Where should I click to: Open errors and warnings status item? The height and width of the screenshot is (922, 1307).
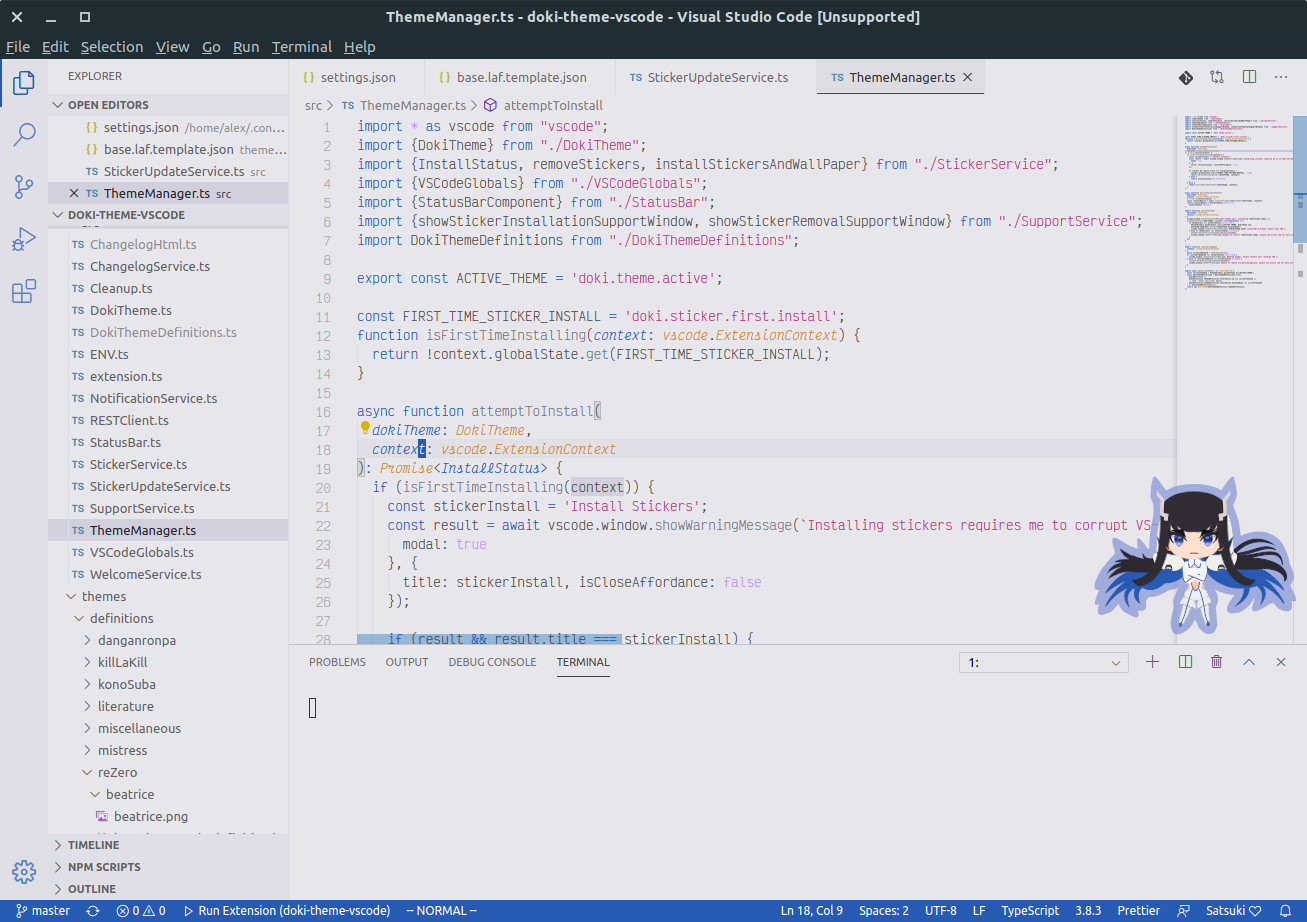click(x=141, y=911)
